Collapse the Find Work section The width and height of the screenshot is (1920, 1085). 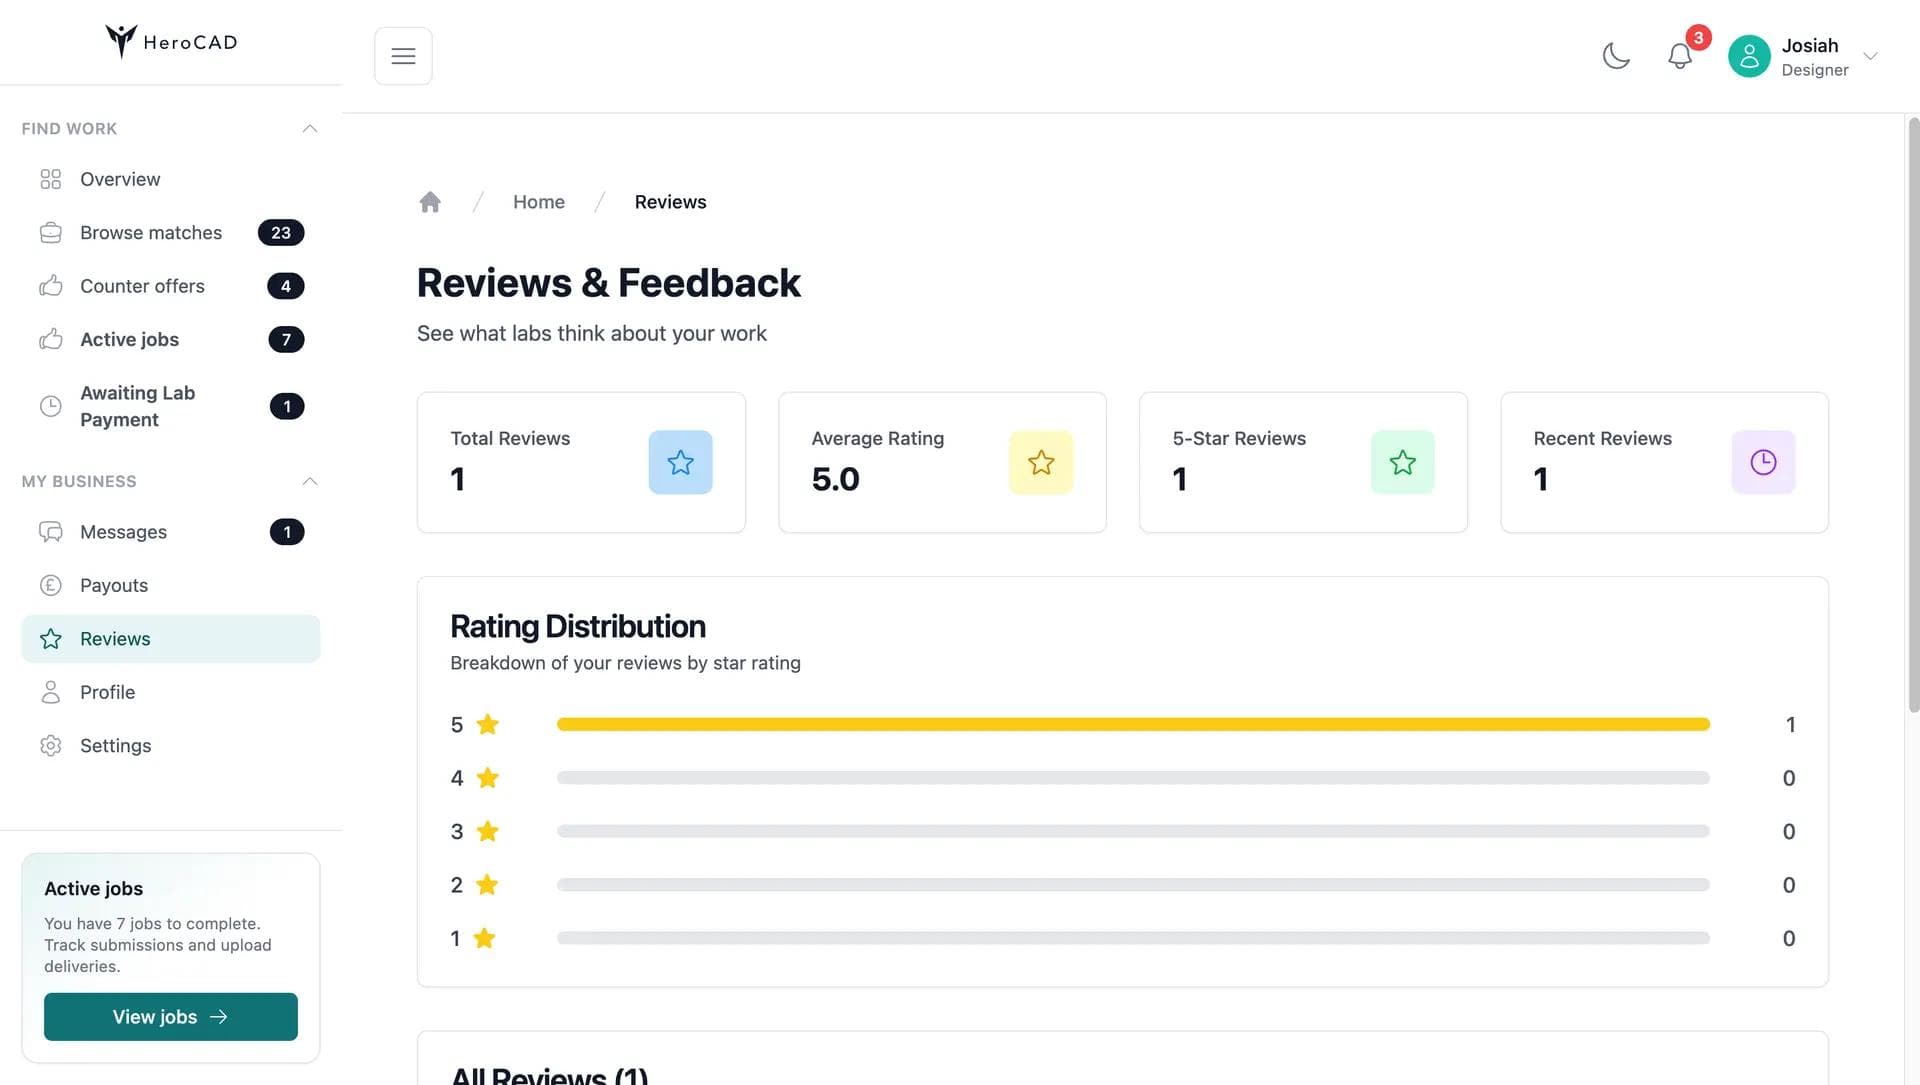[310, 128]
